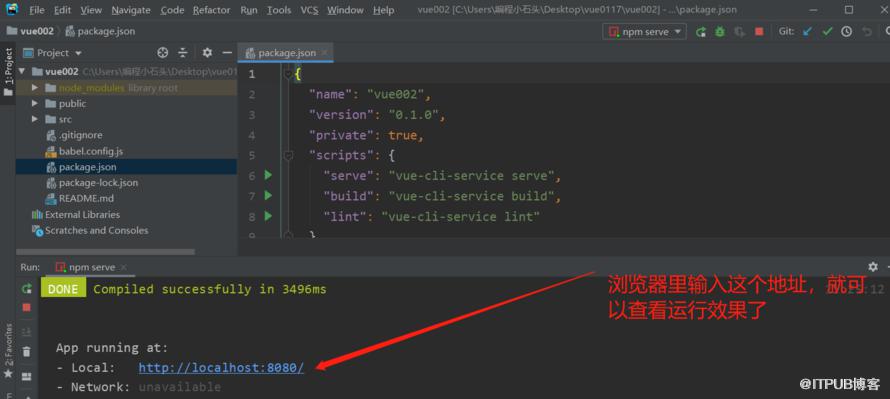
Task: Open the Tools menu
Action: point(279,10)
